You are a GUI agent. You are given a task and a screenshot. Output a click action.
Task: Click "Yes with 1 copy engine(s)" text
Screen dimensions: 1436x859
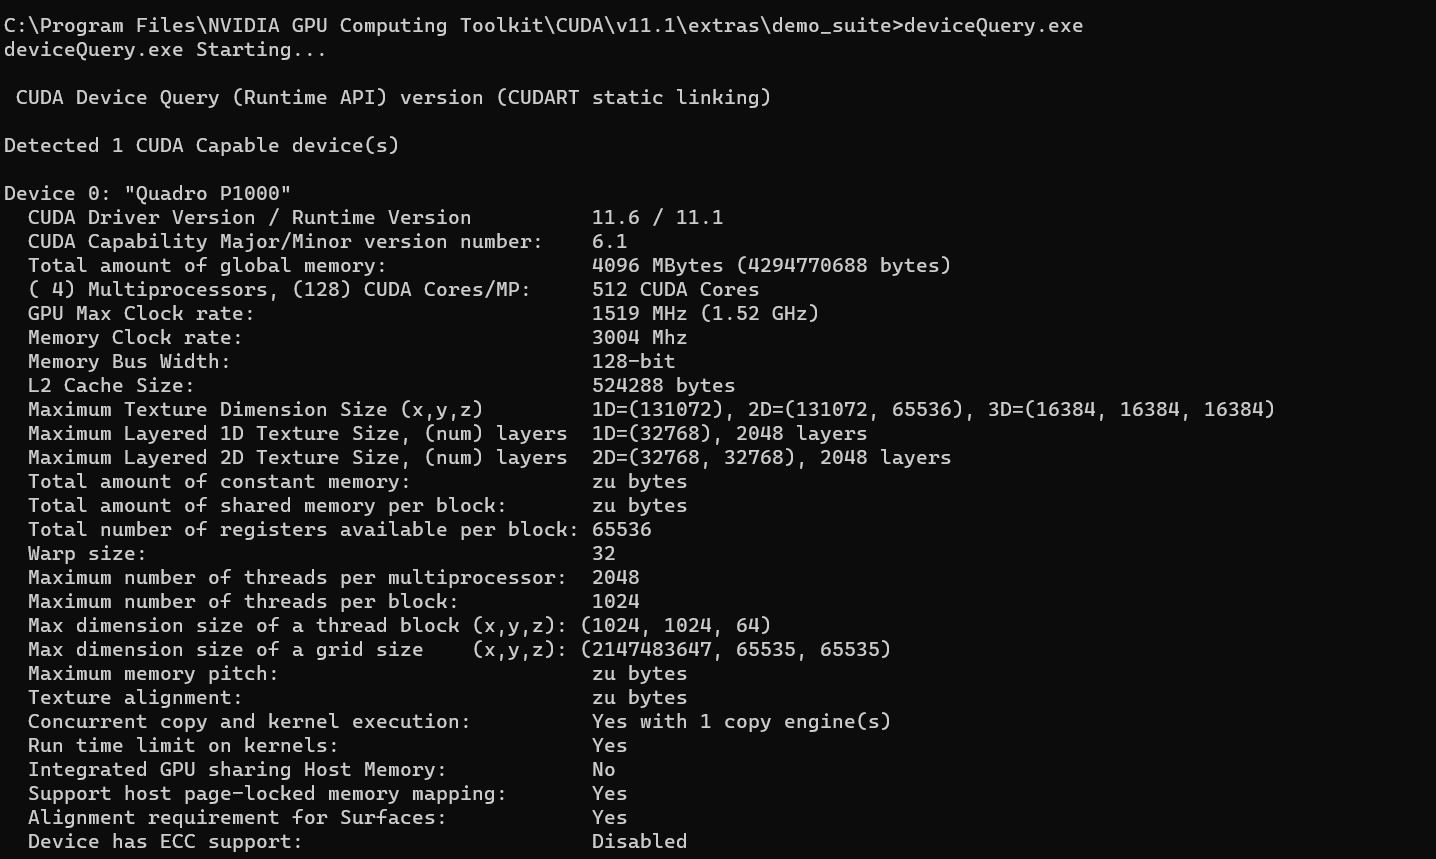741,721
